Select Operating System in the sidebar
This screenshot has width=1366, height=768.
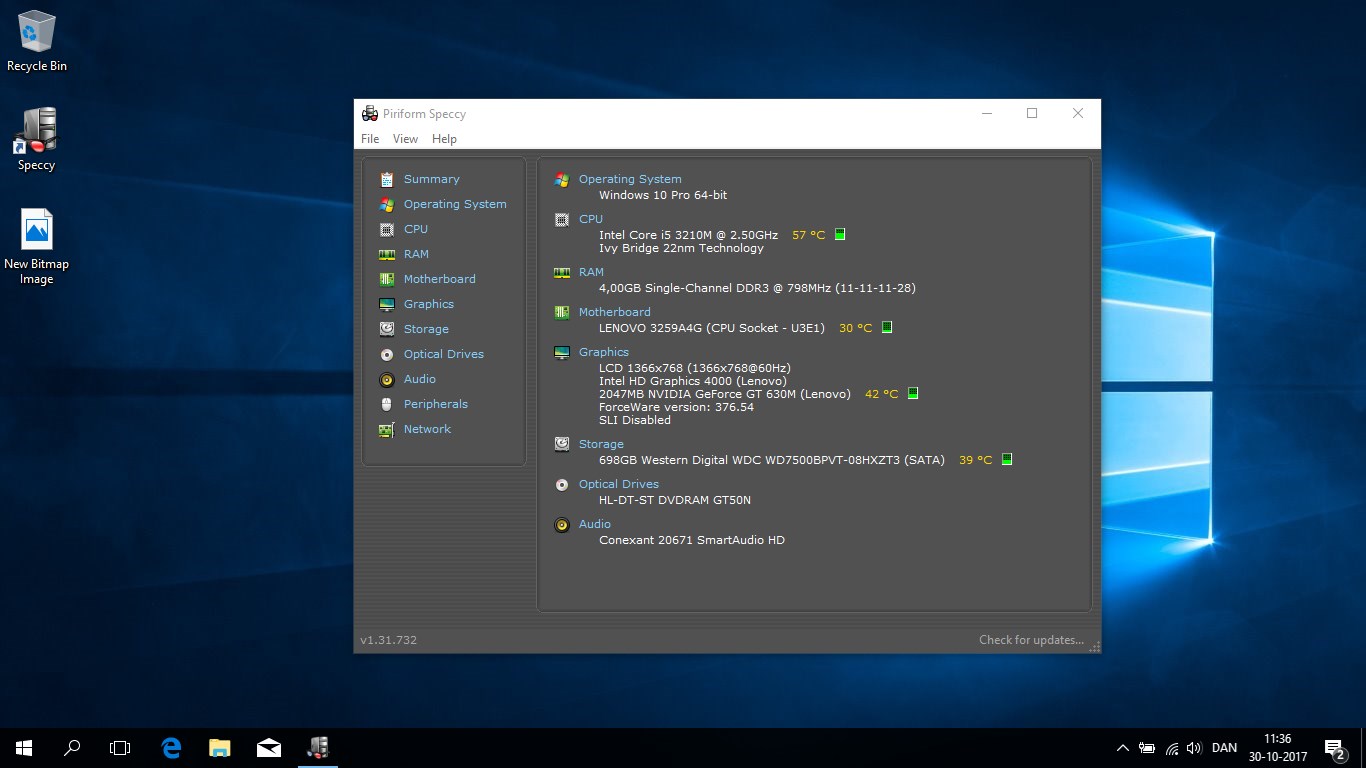(x=455, y=204)
